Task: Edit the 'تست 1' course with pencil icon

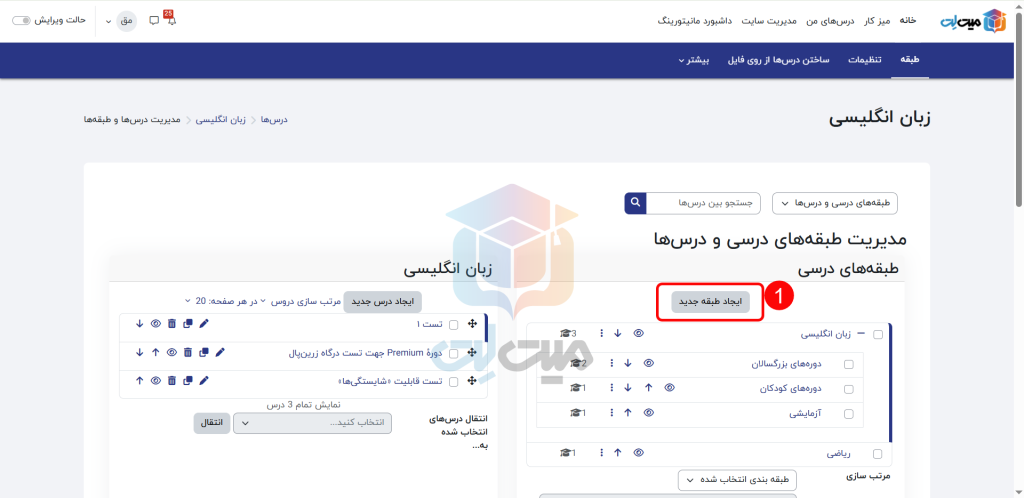Action: [204, 324]
